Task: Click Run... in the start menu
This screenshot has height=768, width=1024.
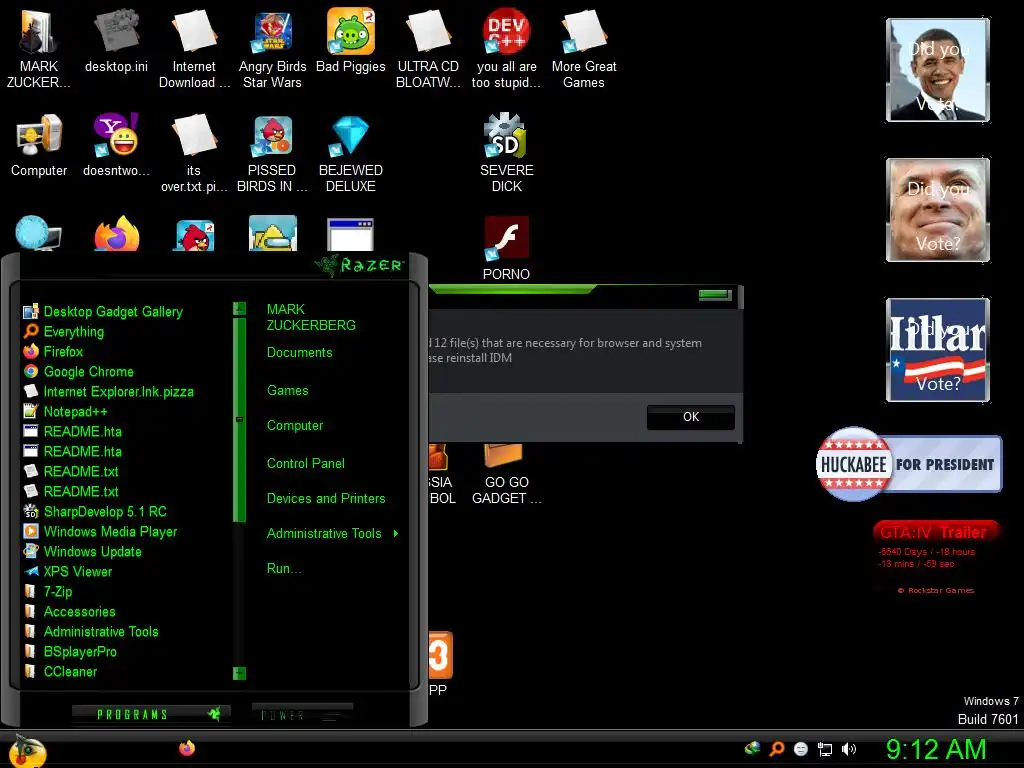Action: point(283,568)
